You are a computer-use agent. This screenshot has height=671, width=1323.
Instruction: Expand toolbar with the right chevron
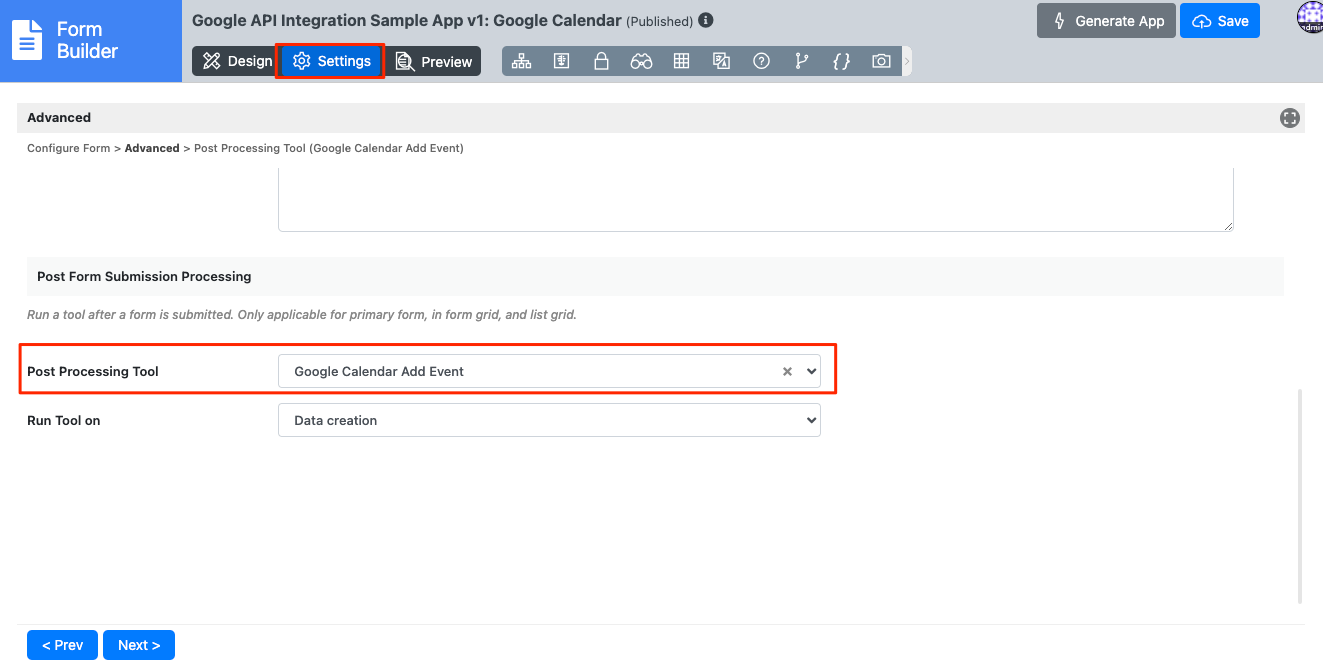point(907,61)
